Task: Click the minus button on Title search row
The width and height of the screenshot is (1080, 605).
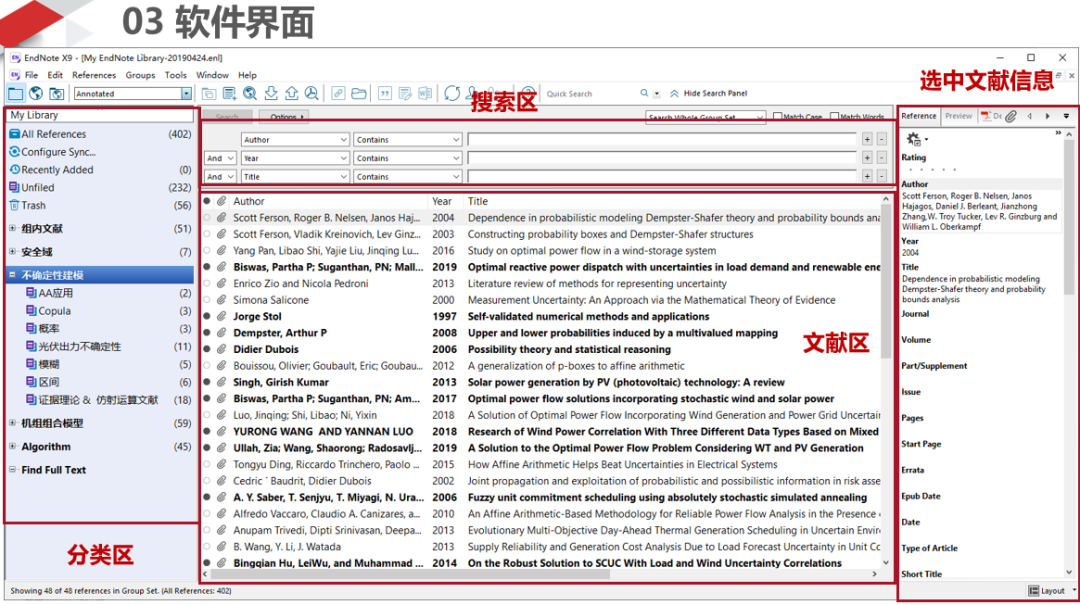Action: click(882, 177)
